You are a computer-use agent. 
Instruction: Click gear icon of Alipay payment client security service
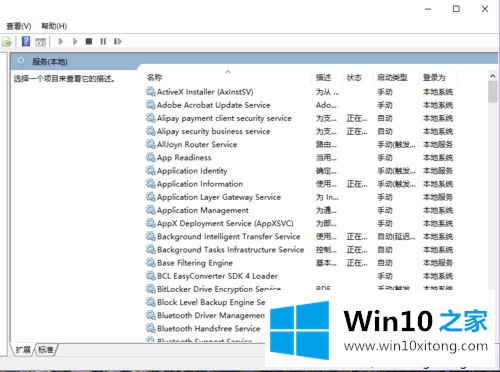(151, 118)
